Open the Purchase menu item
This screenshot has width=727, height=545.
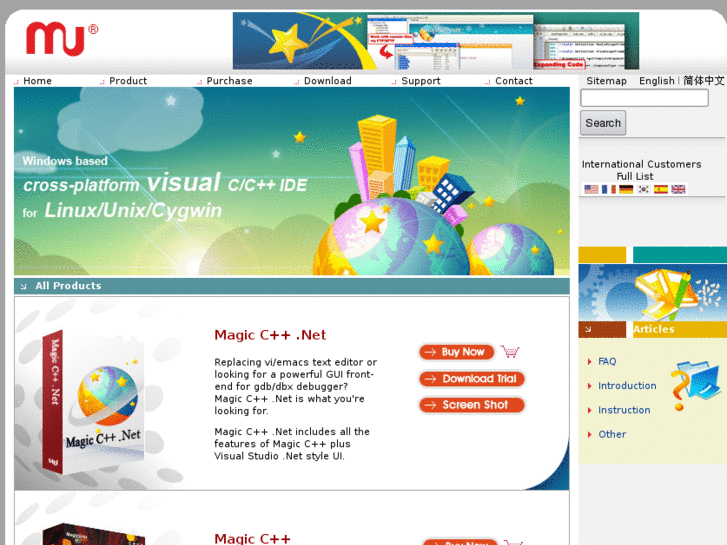coord(230,81)
